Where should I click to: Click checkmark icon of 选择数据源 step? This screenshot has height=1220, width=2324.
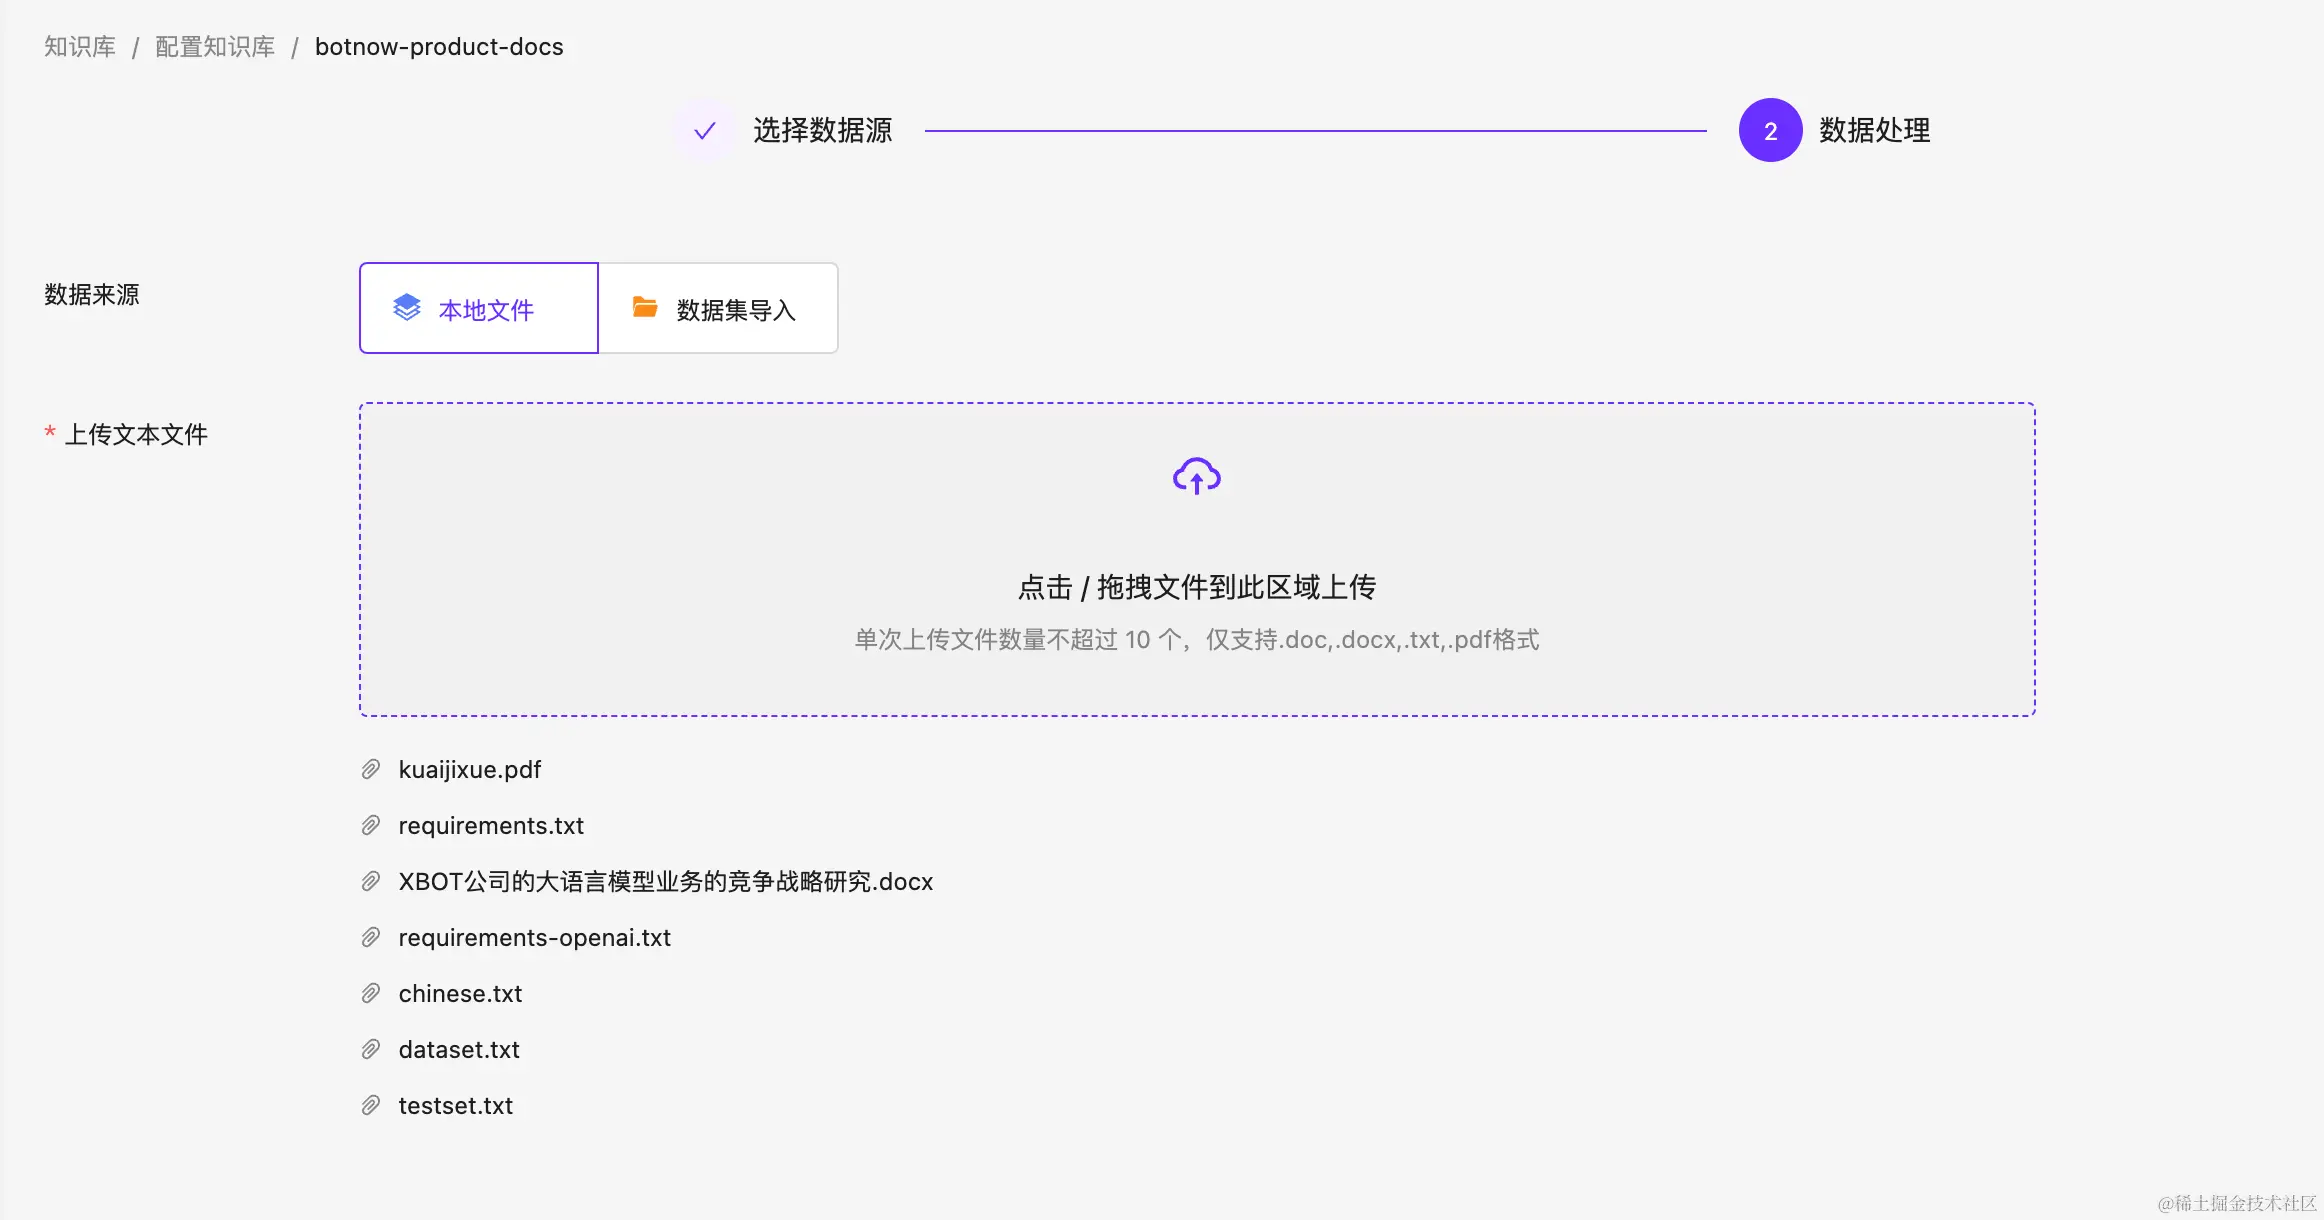coord(705,130)
